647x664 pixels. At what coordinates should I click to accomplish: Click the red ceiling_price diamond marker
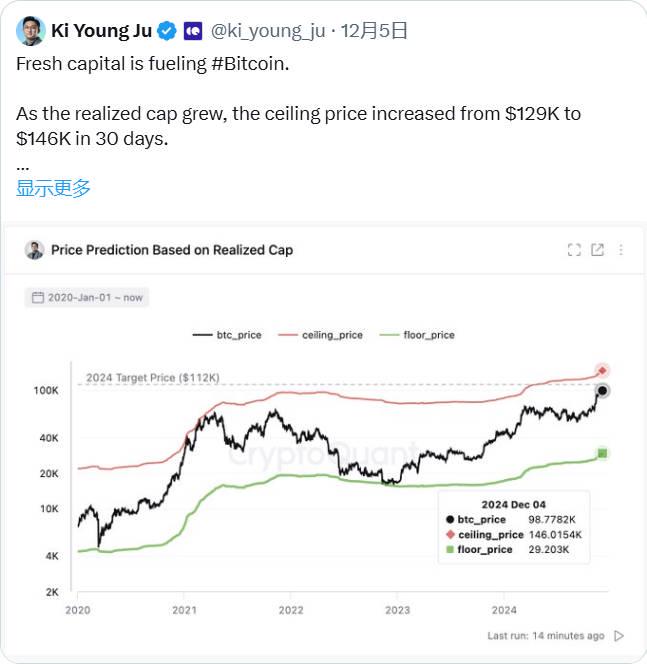tap(602, 371)
